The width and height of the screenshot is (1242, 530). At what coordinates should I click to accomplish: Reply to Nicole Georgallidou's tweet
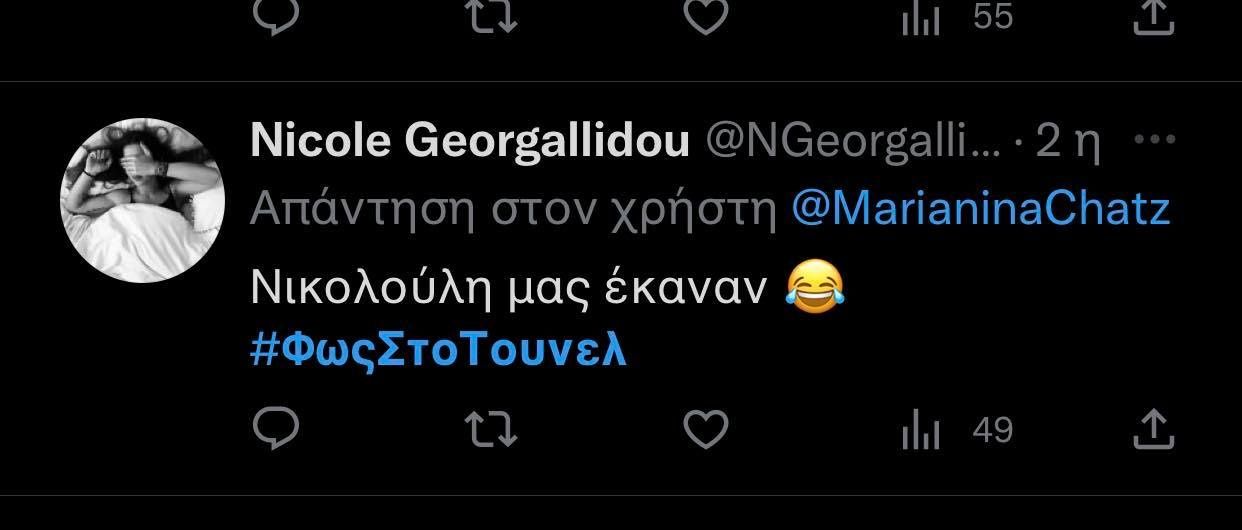(276, 430)
